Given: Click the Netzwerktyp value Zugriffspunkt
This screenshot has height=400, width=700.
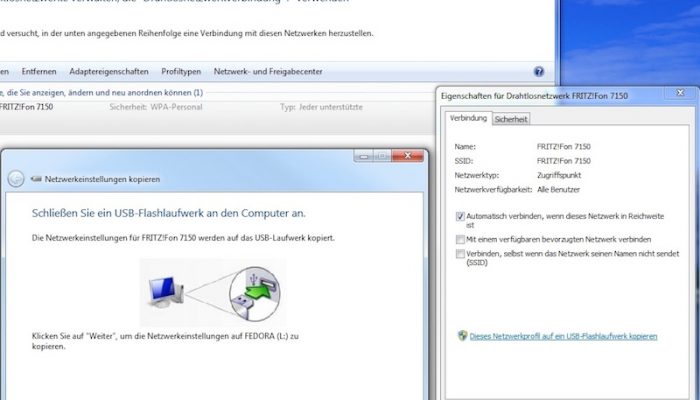Looking at the screenshot, I should coord(559,175).
